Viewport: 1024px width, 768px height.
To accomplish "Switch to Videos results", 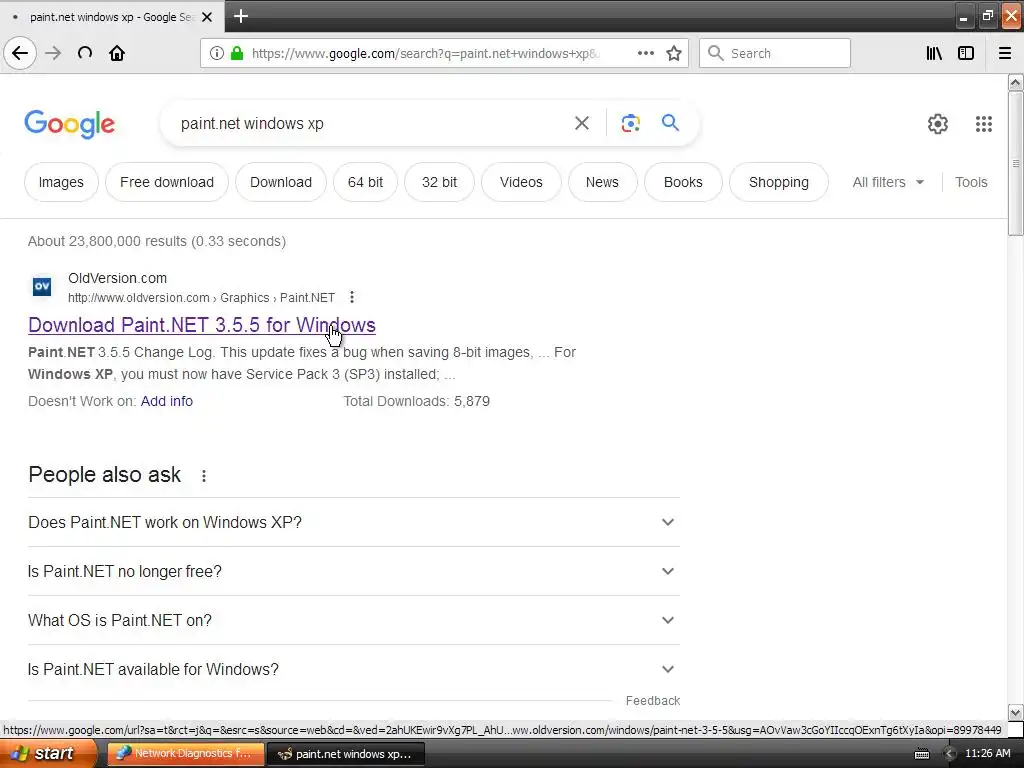I will click(521, 182).
